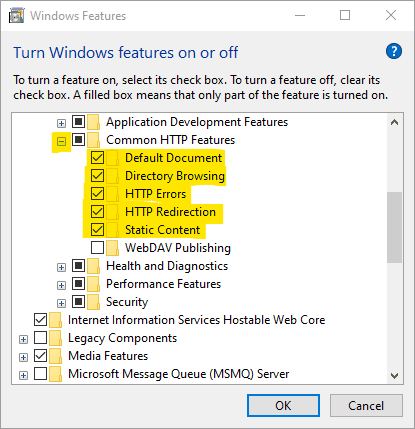This screenshot has height=429, width=415.
Task: Expand the Security node
Action: (x=61, y=304)
